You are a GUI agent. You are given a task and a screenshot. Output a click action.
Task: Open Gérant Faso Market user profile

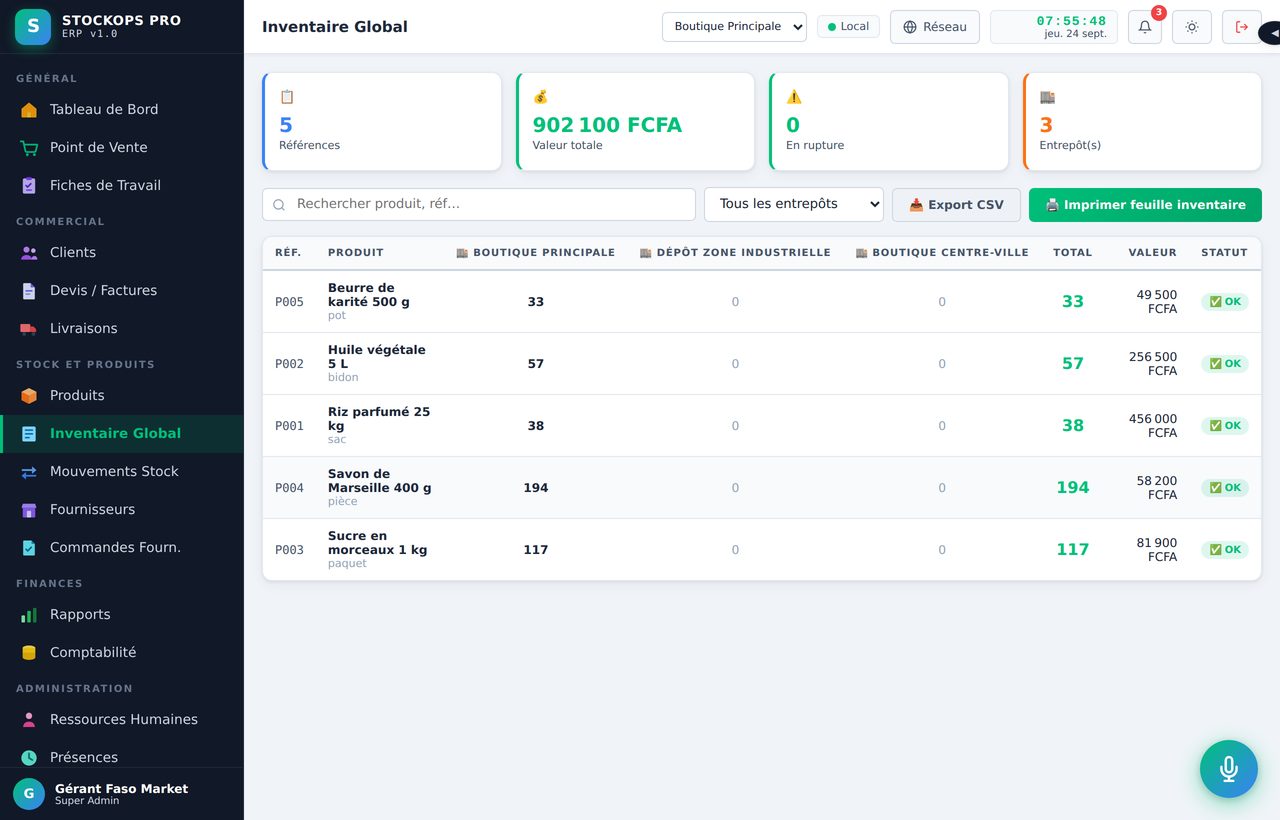(x=122, y=794)
